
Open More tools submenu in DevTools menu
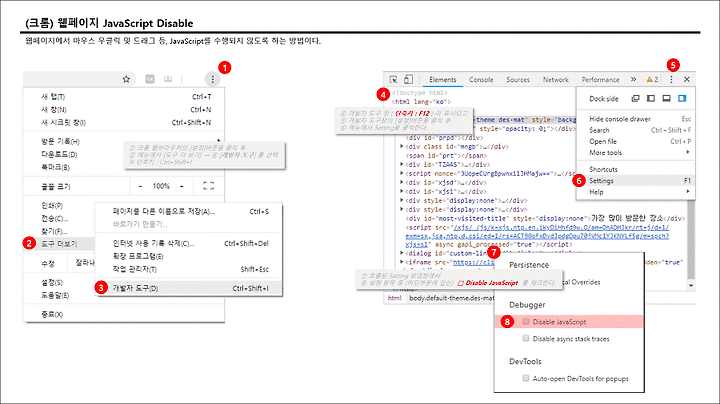coord(636,152)
